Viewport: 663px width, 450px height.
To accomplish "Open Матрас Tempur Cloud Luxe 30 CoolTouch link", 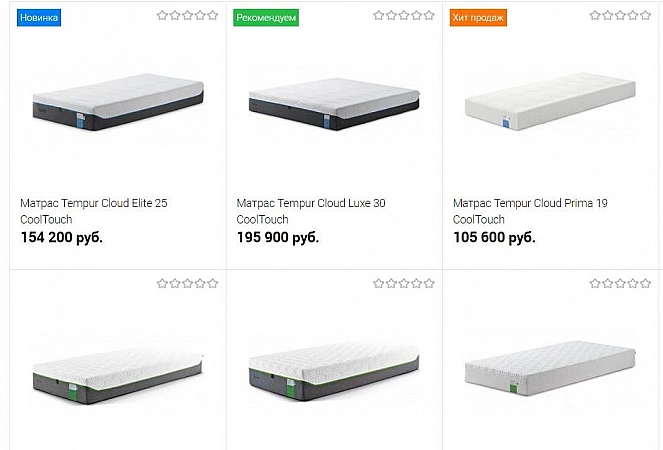I will 310,210.
